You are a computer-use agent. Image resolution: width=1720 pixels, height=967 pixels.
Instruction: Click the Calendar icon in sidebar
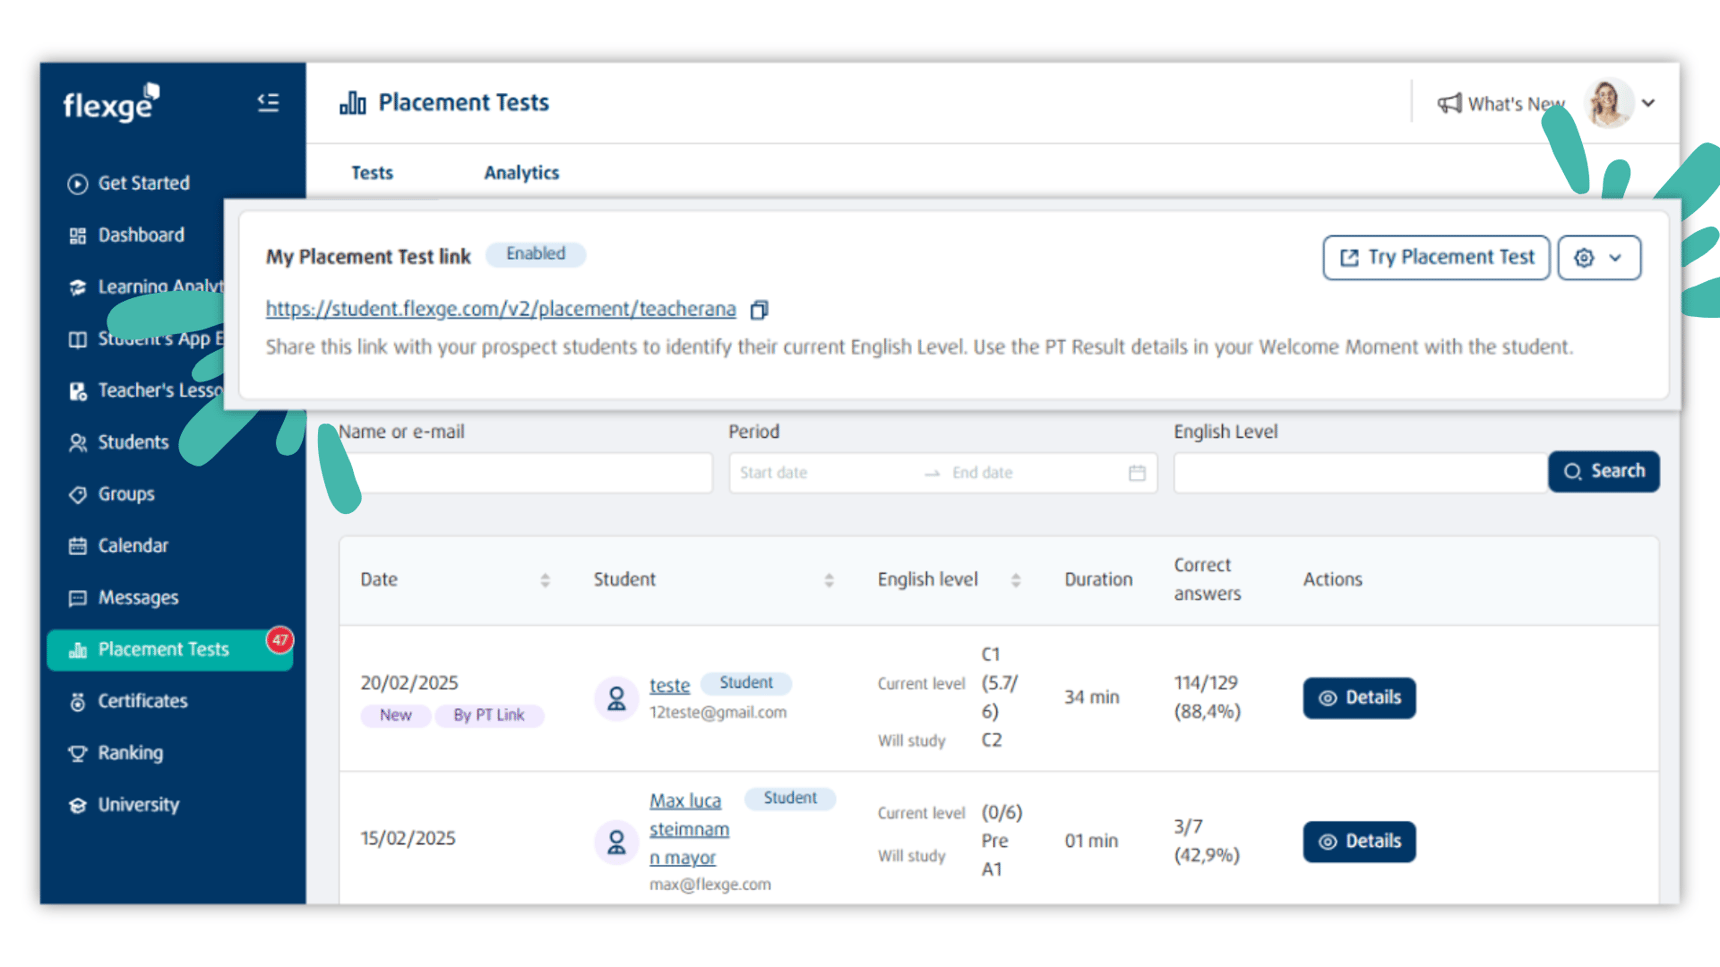pyautogui.click(x=77, y=546)
